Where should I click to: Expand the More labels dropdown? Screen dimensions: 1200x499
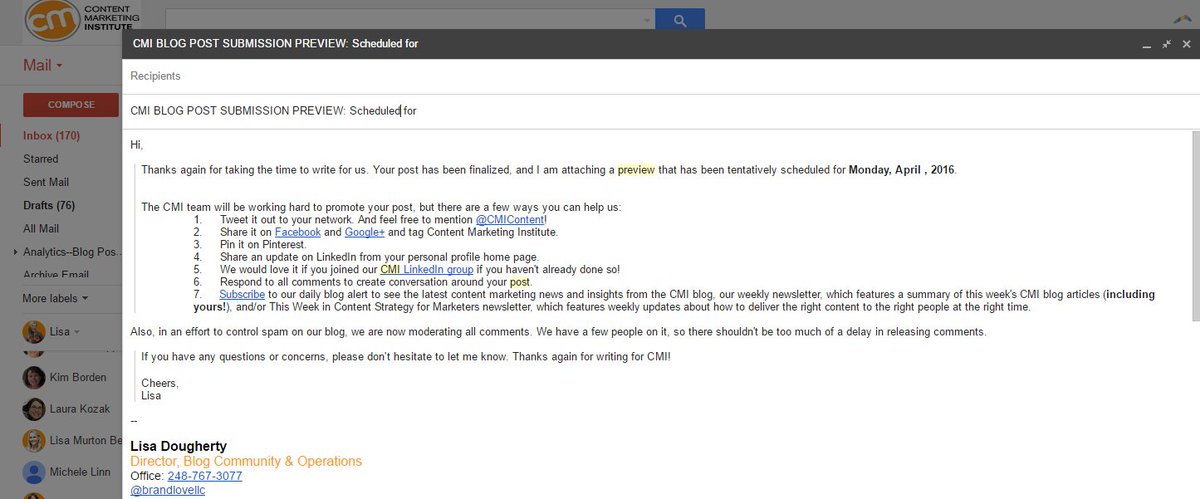click(x=55, y=298)
